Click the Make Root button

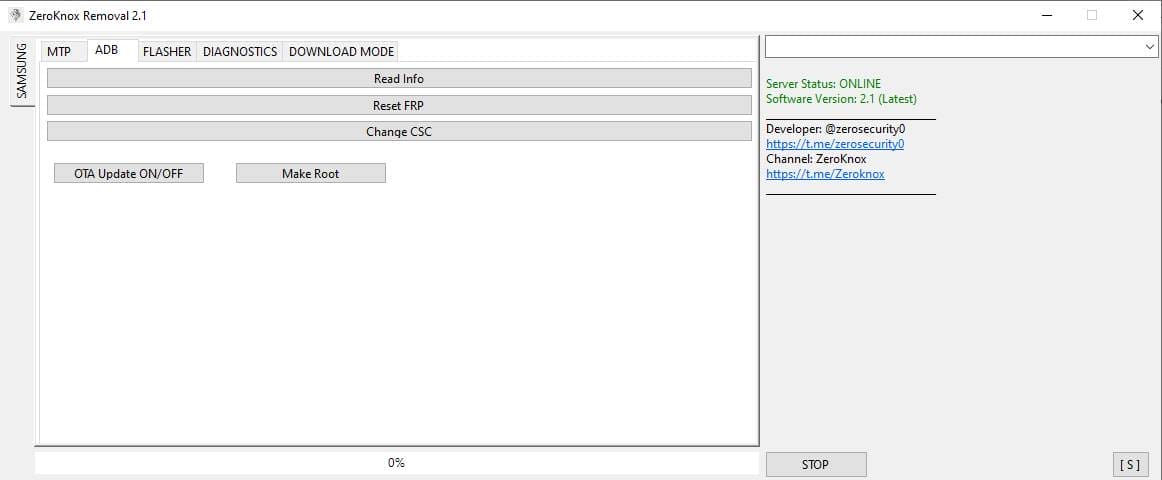(311, 173)
